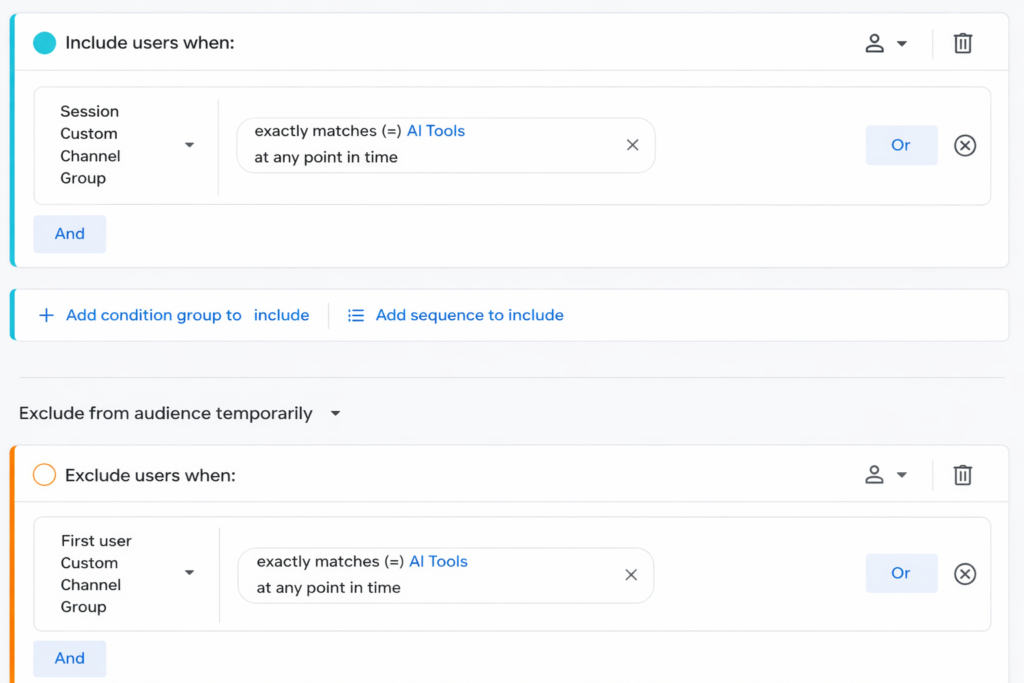Clear the AI Tools filter in include condition

coord(632,145)
